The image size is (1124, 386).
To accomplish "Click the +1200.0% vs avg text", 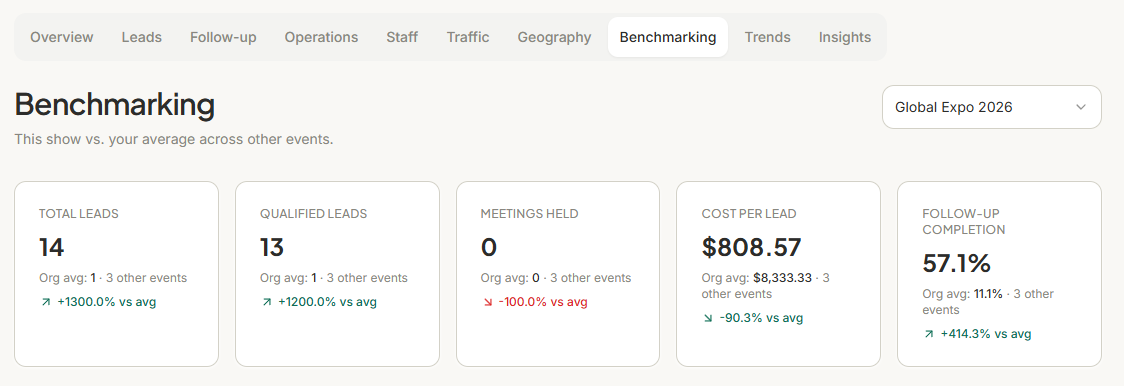I will point(328,302).
